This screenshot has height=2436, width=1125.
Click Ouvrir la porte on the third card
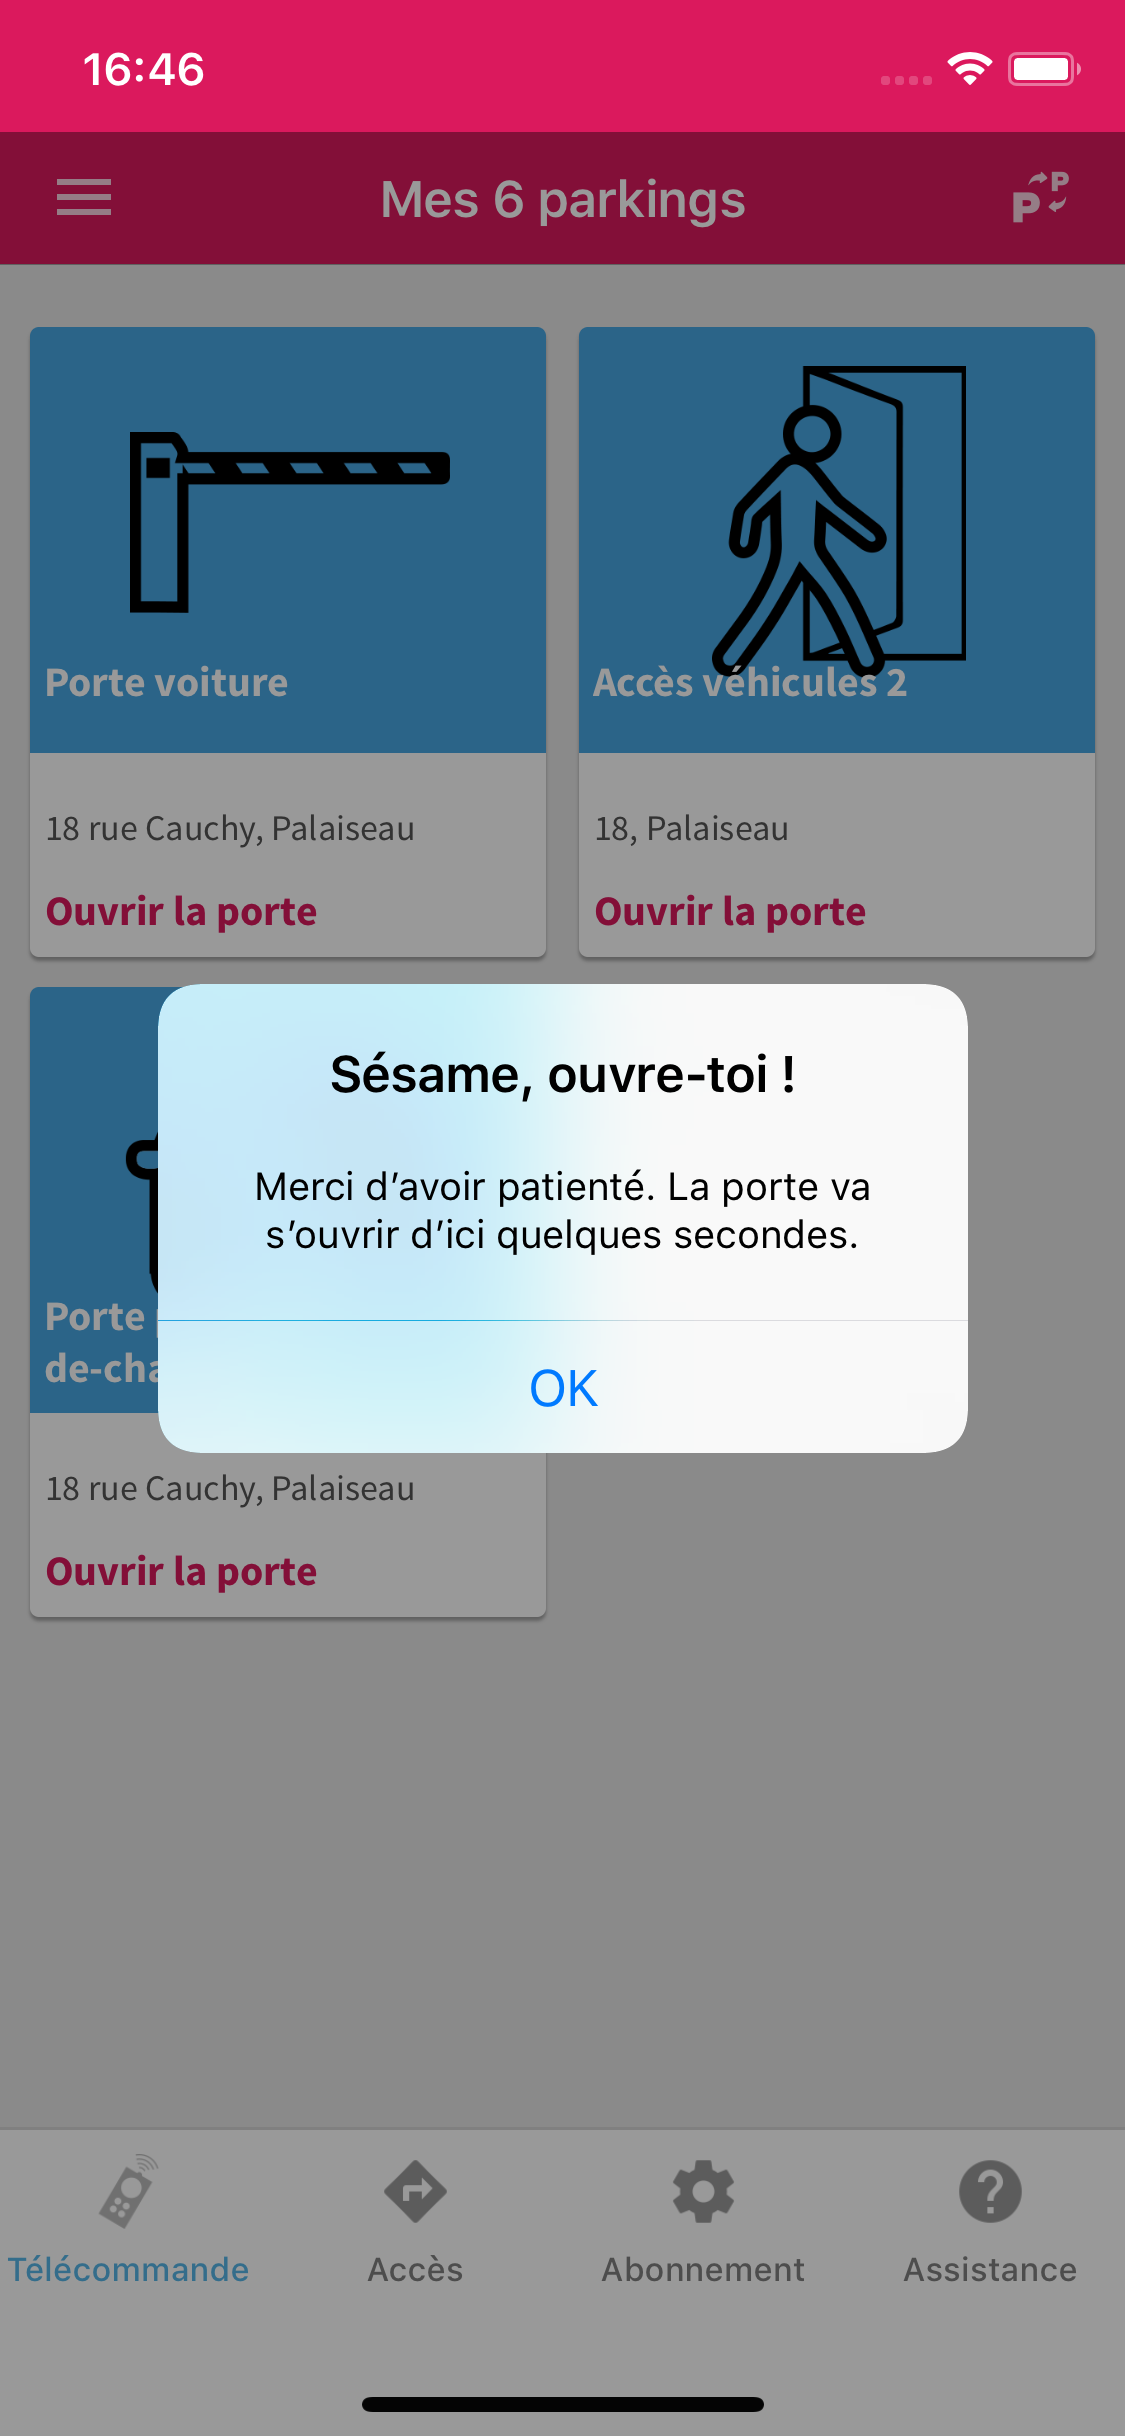pyautogui.click(x=181, y=1572)
